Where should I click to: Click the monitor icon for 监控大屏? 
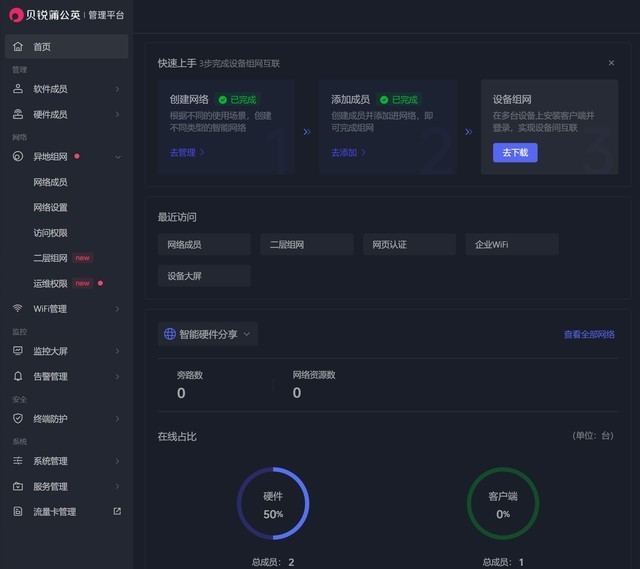(x=18, y=351)
